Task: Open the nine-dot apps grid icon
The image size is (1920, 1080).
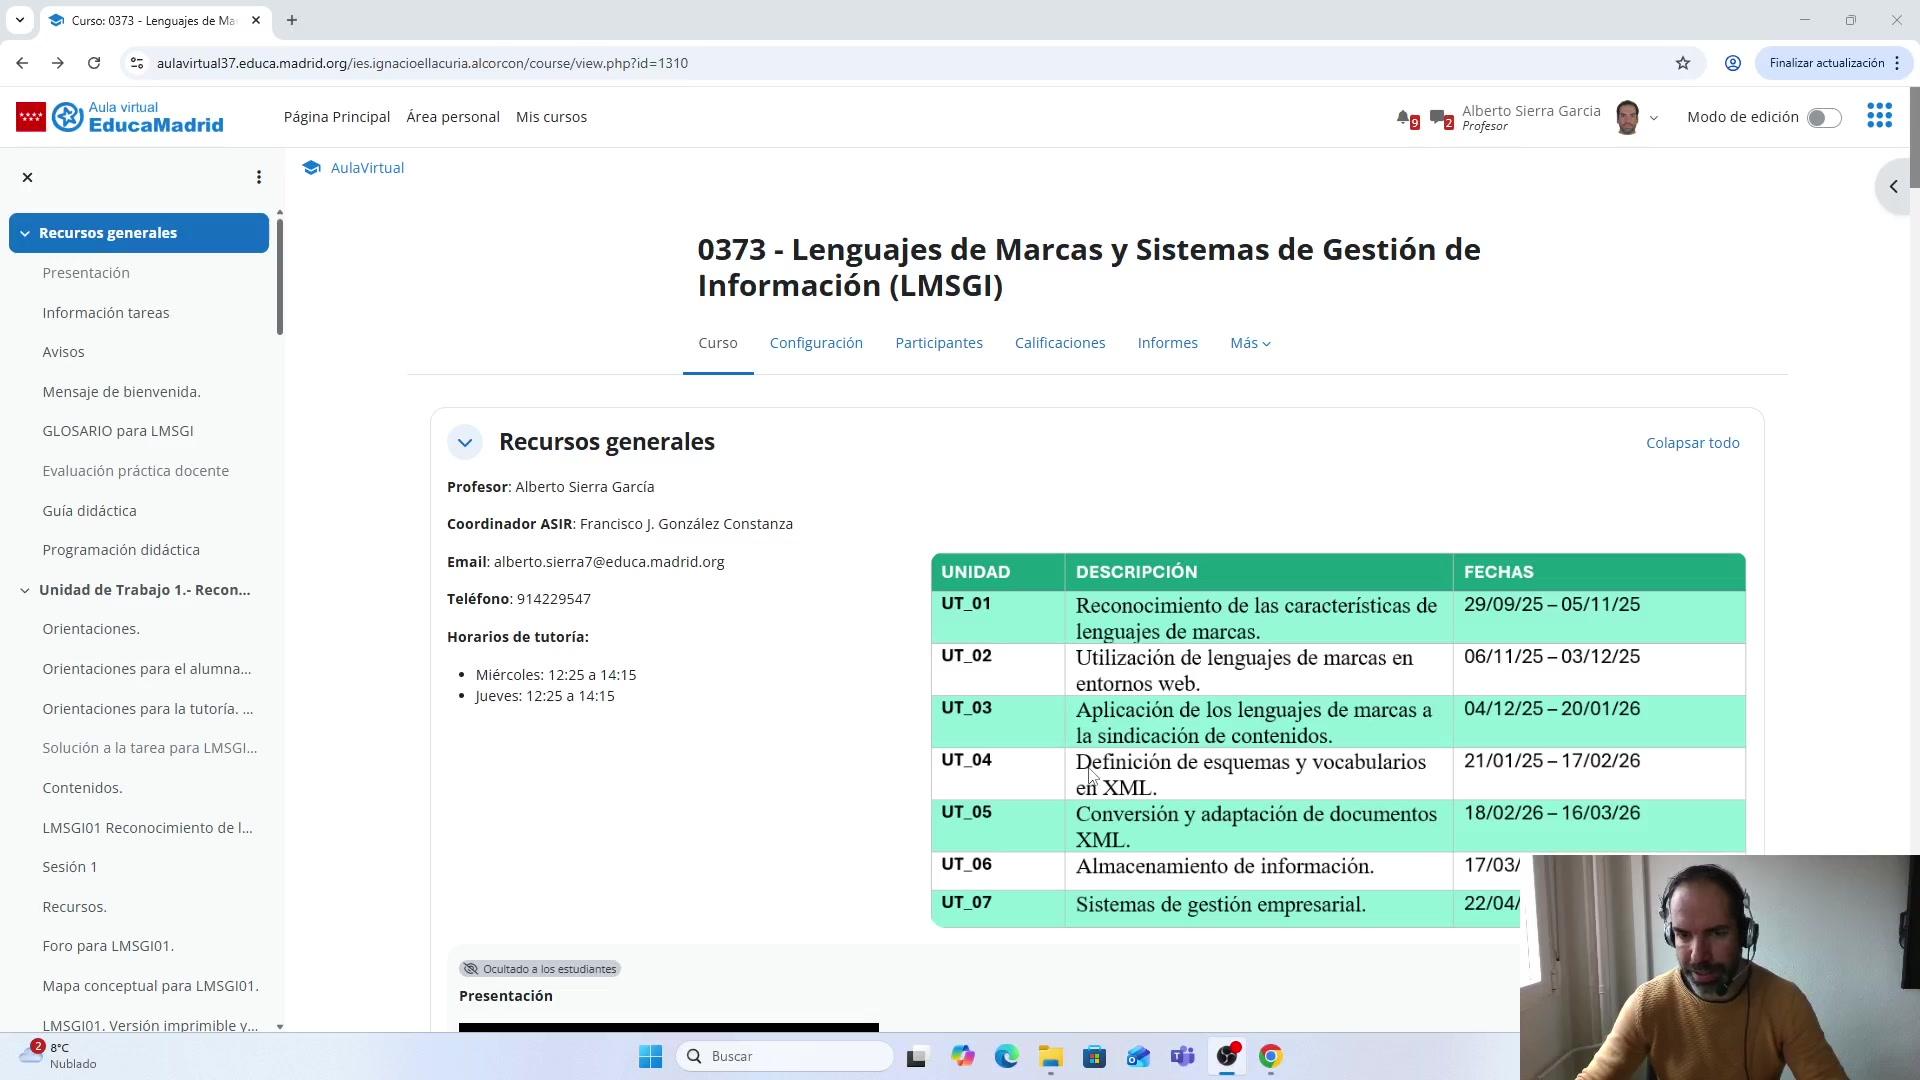Action: [1879, 116]
